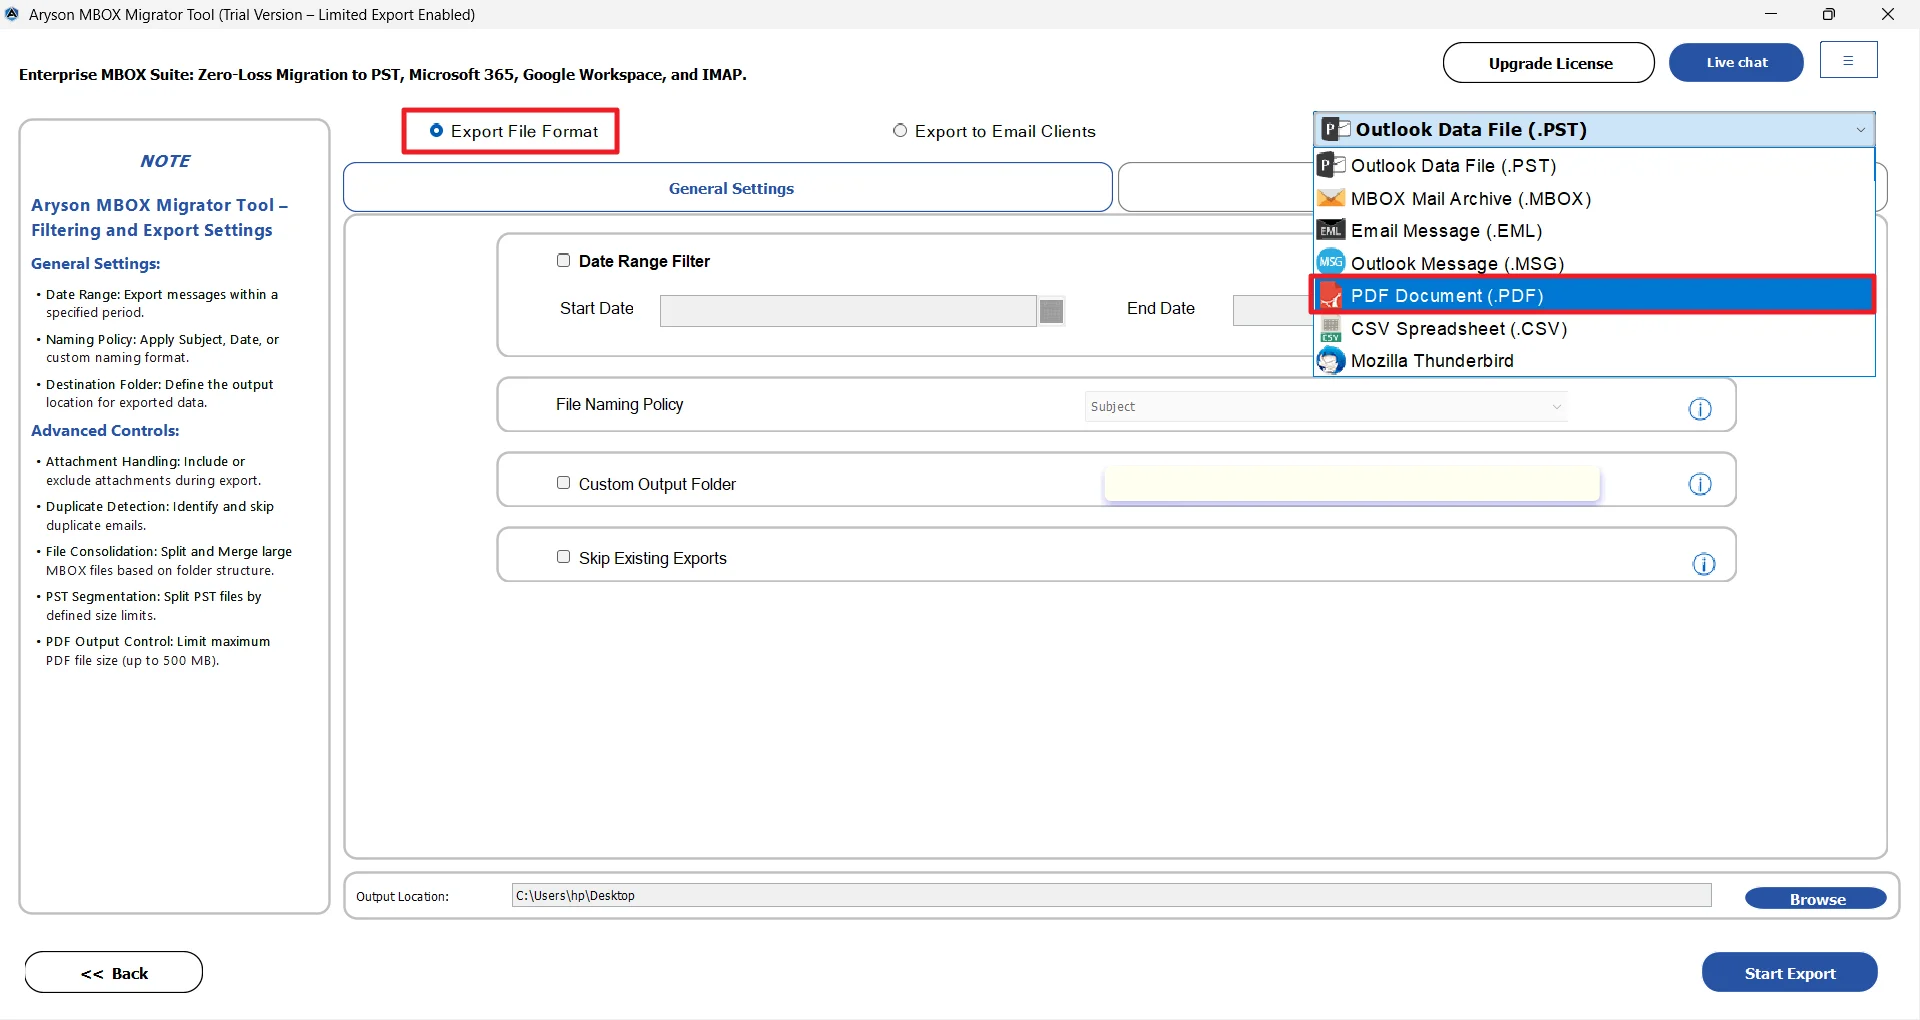Open info icon for Skip Existing Exports

click(x=1704, y=564)
